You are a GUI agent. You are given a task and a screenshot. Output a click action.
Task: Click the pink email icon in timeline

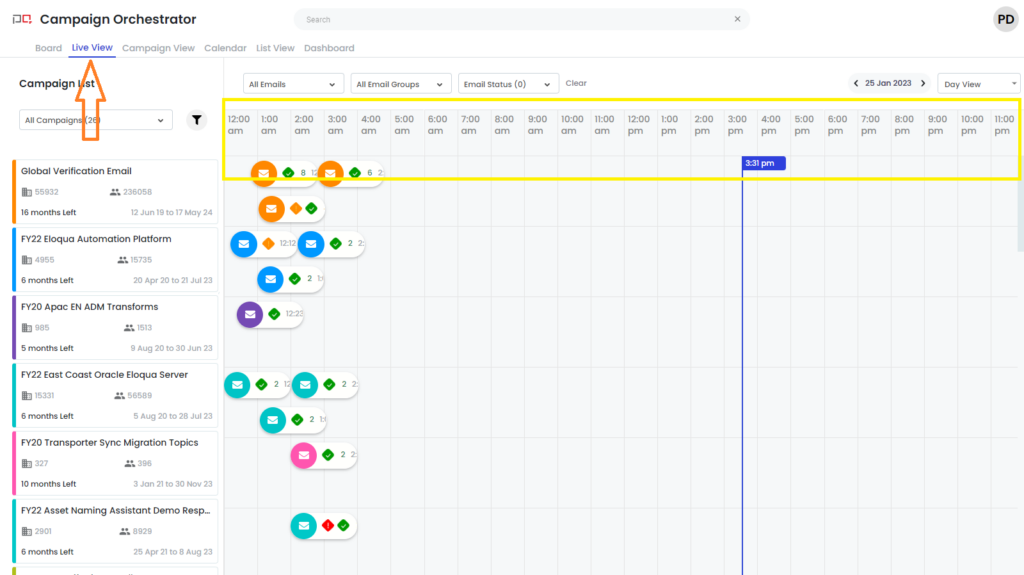(304, 455)
